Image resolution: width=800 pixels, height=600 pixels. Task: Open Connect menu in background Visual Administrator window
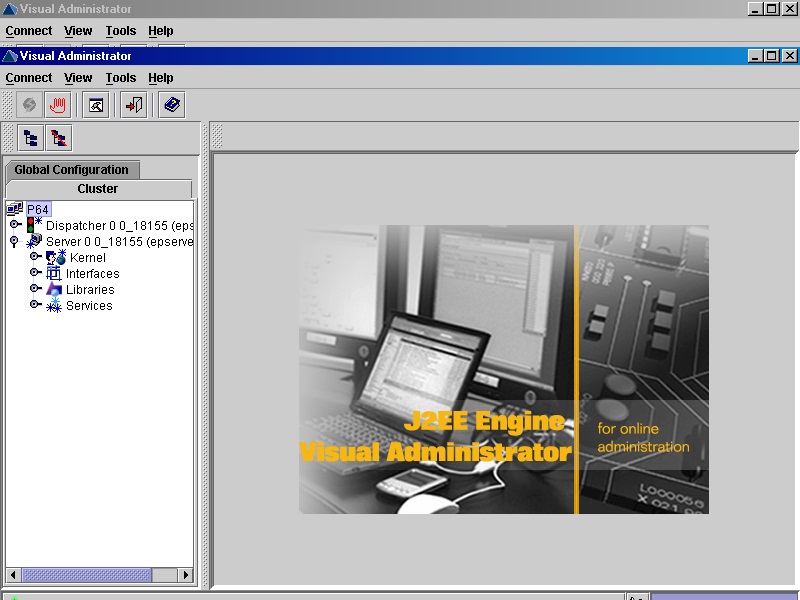[29, 31]
